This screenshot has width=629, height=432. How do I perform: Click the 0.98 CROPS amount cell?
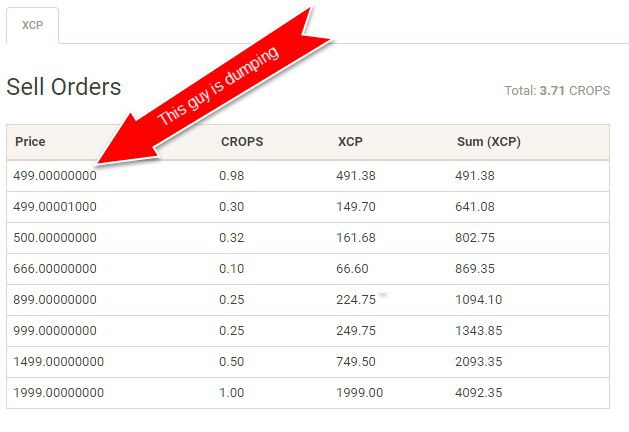(x=231, y=176)
